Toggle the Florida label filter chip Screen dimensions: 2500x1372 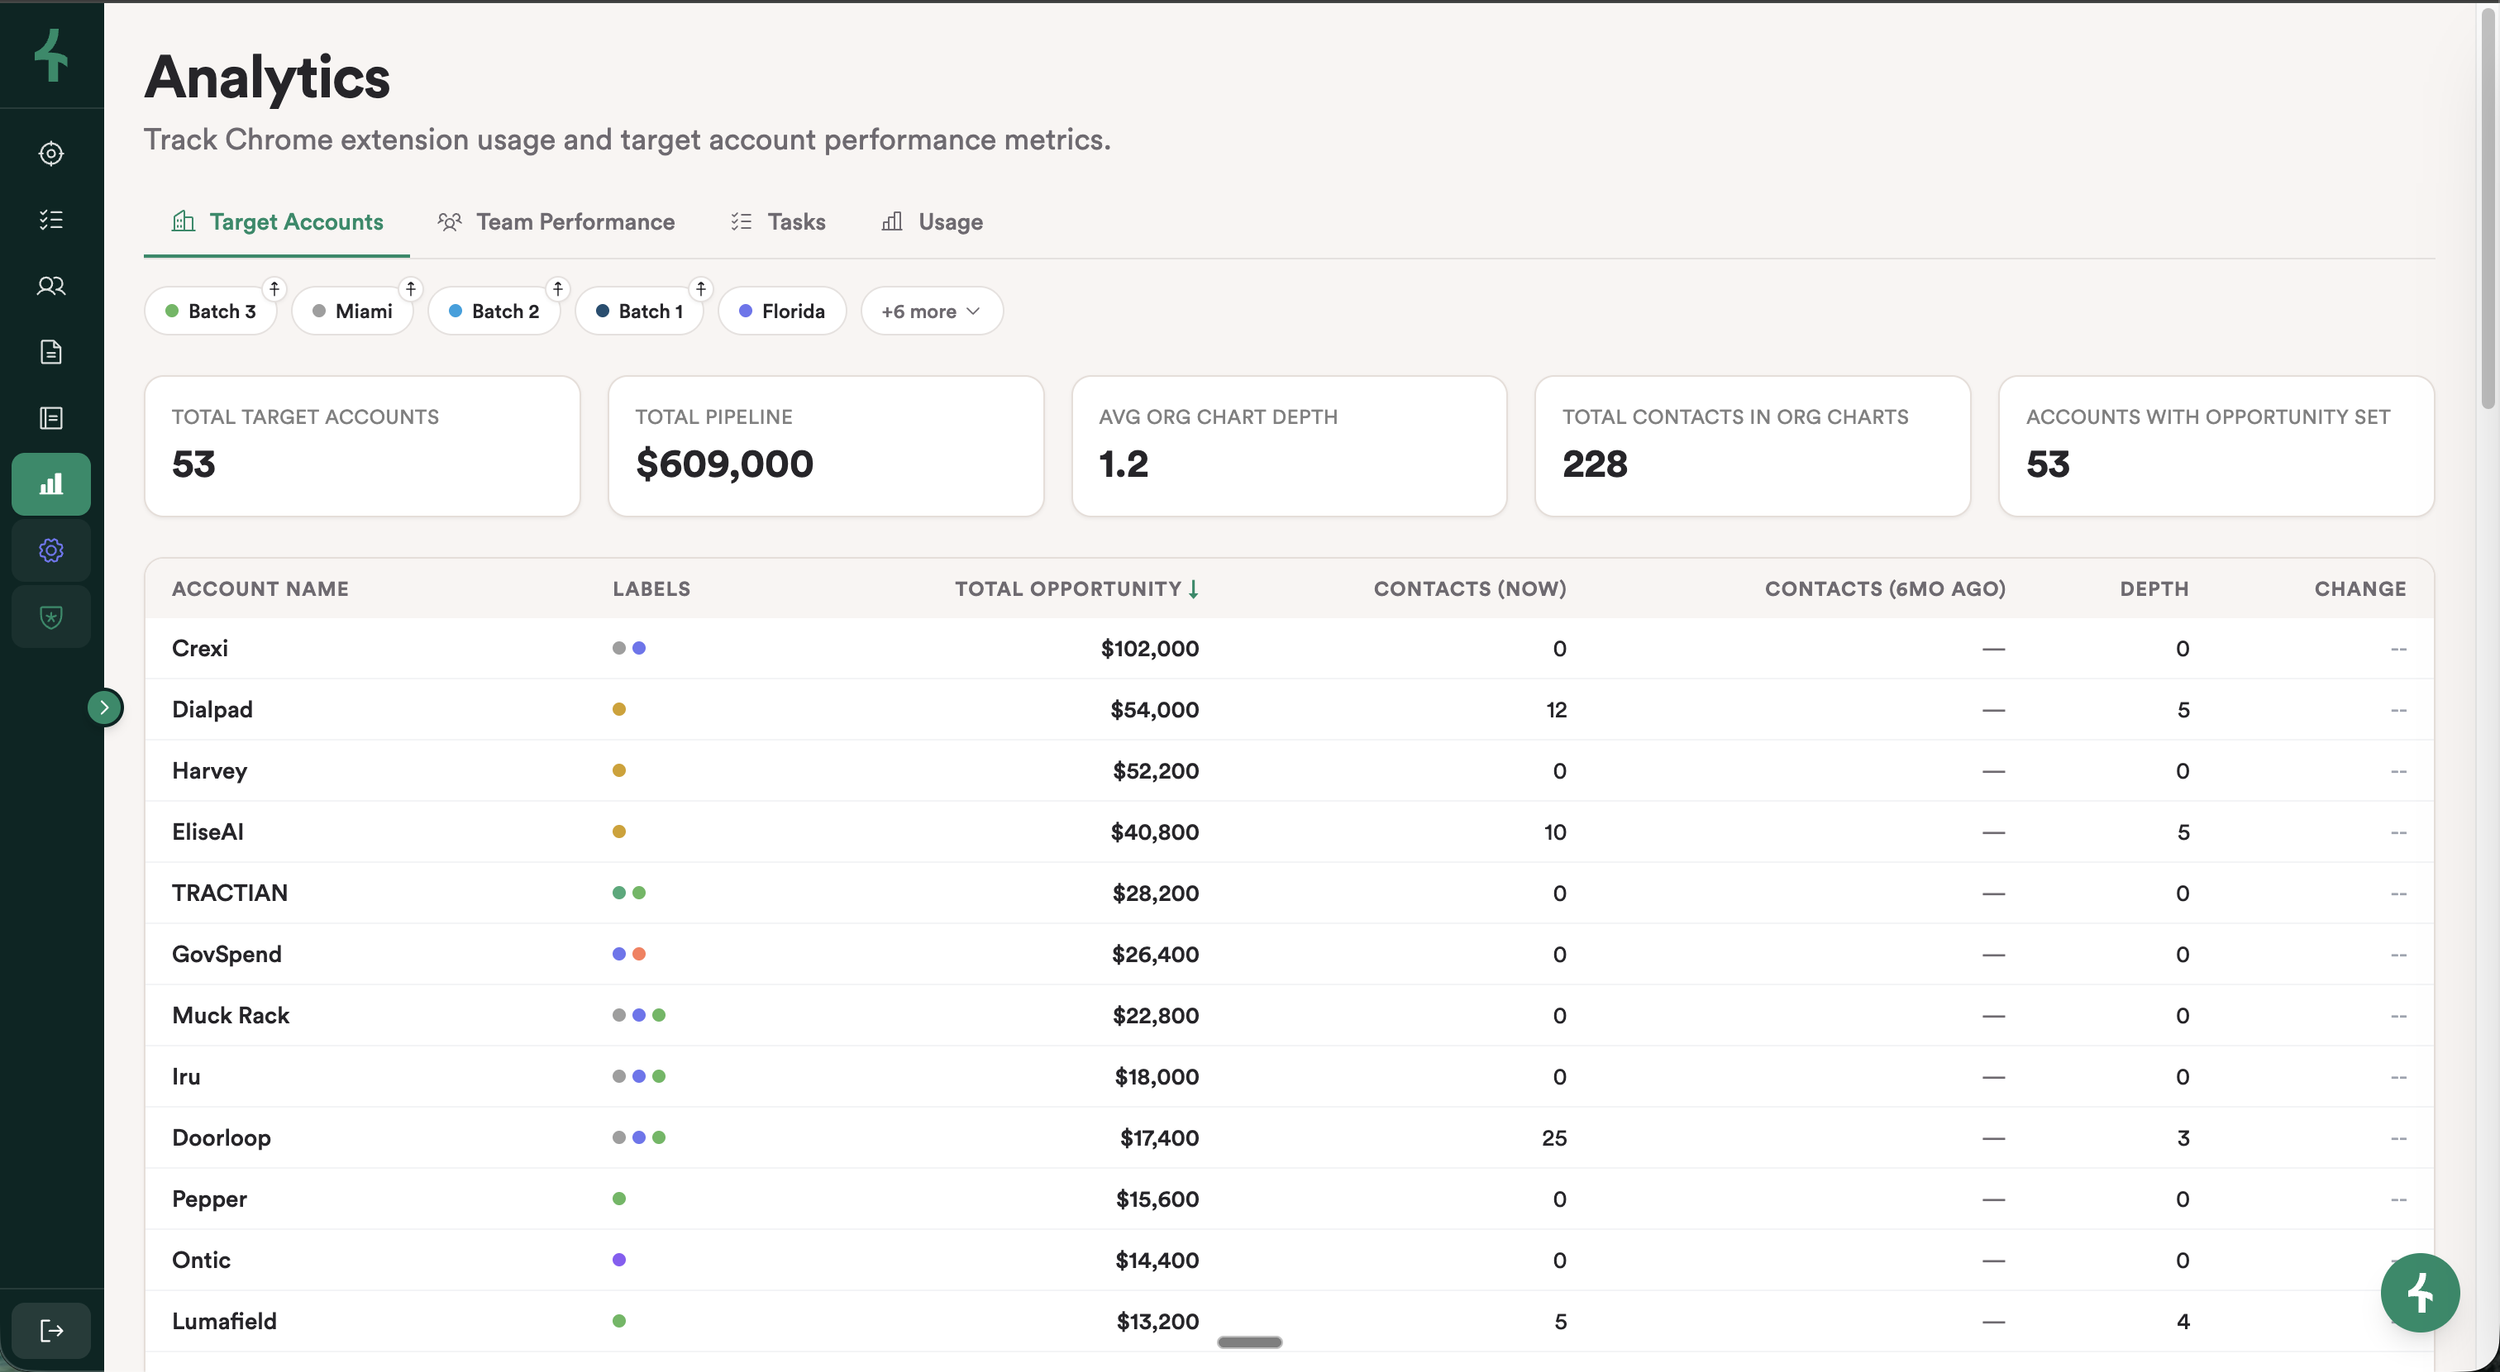point(782,311)
